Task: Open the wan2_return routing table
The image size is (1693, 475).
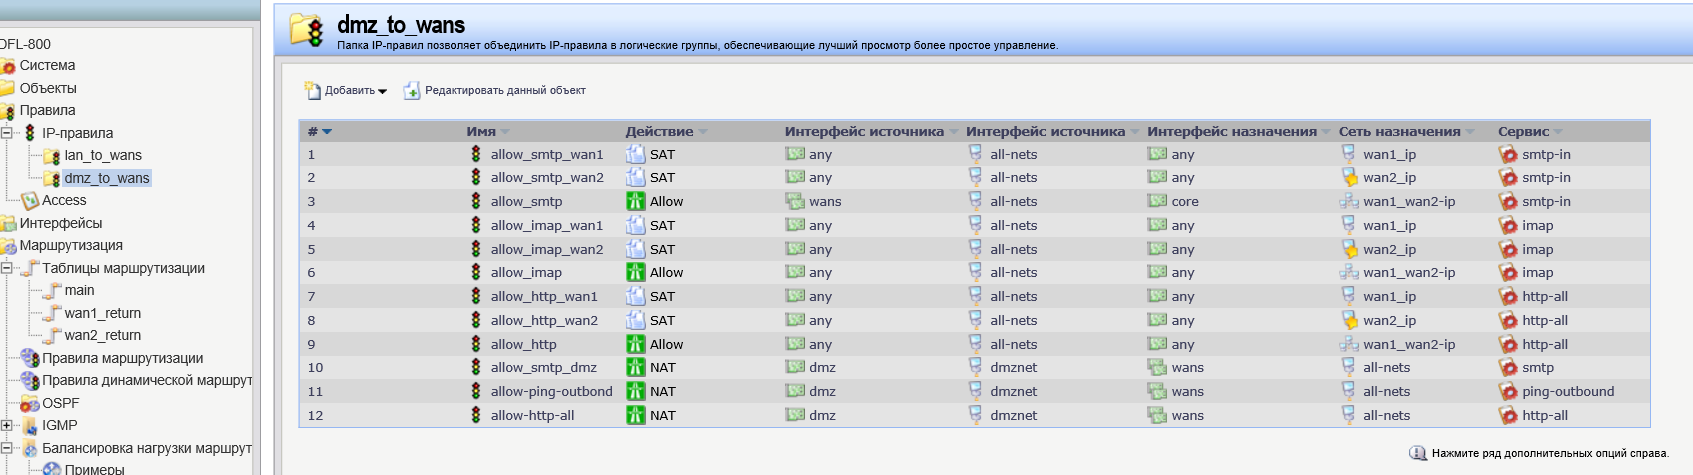Action: pyautogui.click(x=103, y=335)
